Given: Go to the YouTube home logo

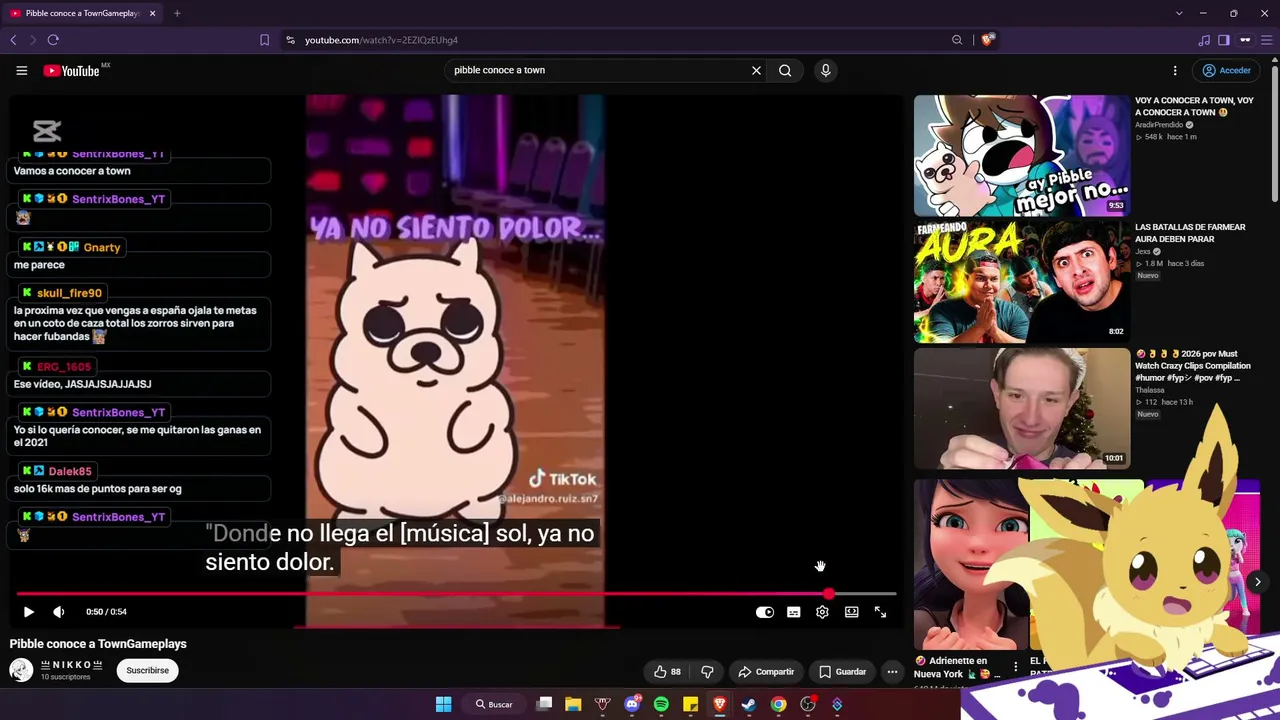Looking at the screenshot, I should pyautogui.click(x=72, y=71).
